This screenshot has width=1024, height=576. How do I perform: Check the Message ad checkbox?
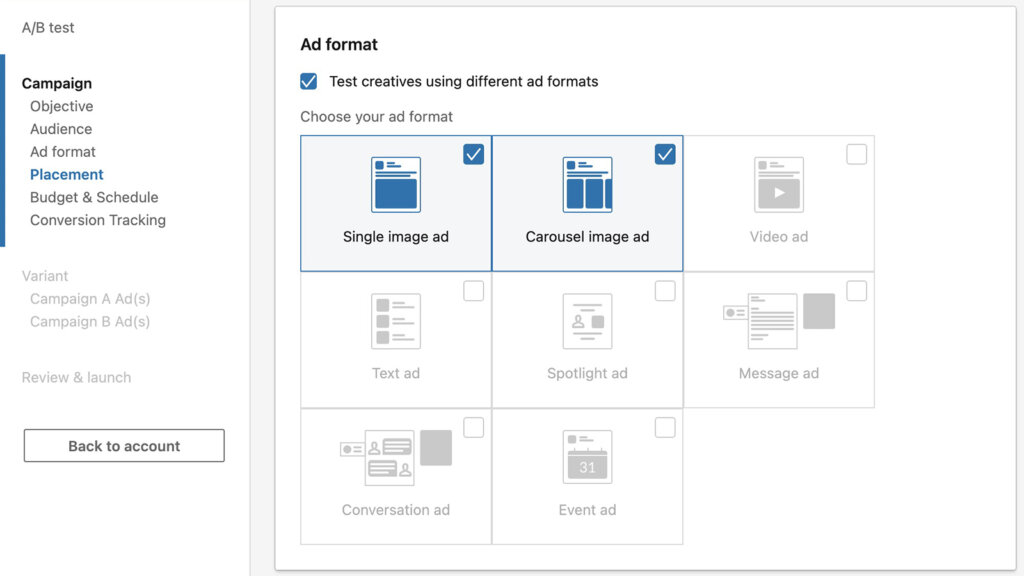pos(857,290)
